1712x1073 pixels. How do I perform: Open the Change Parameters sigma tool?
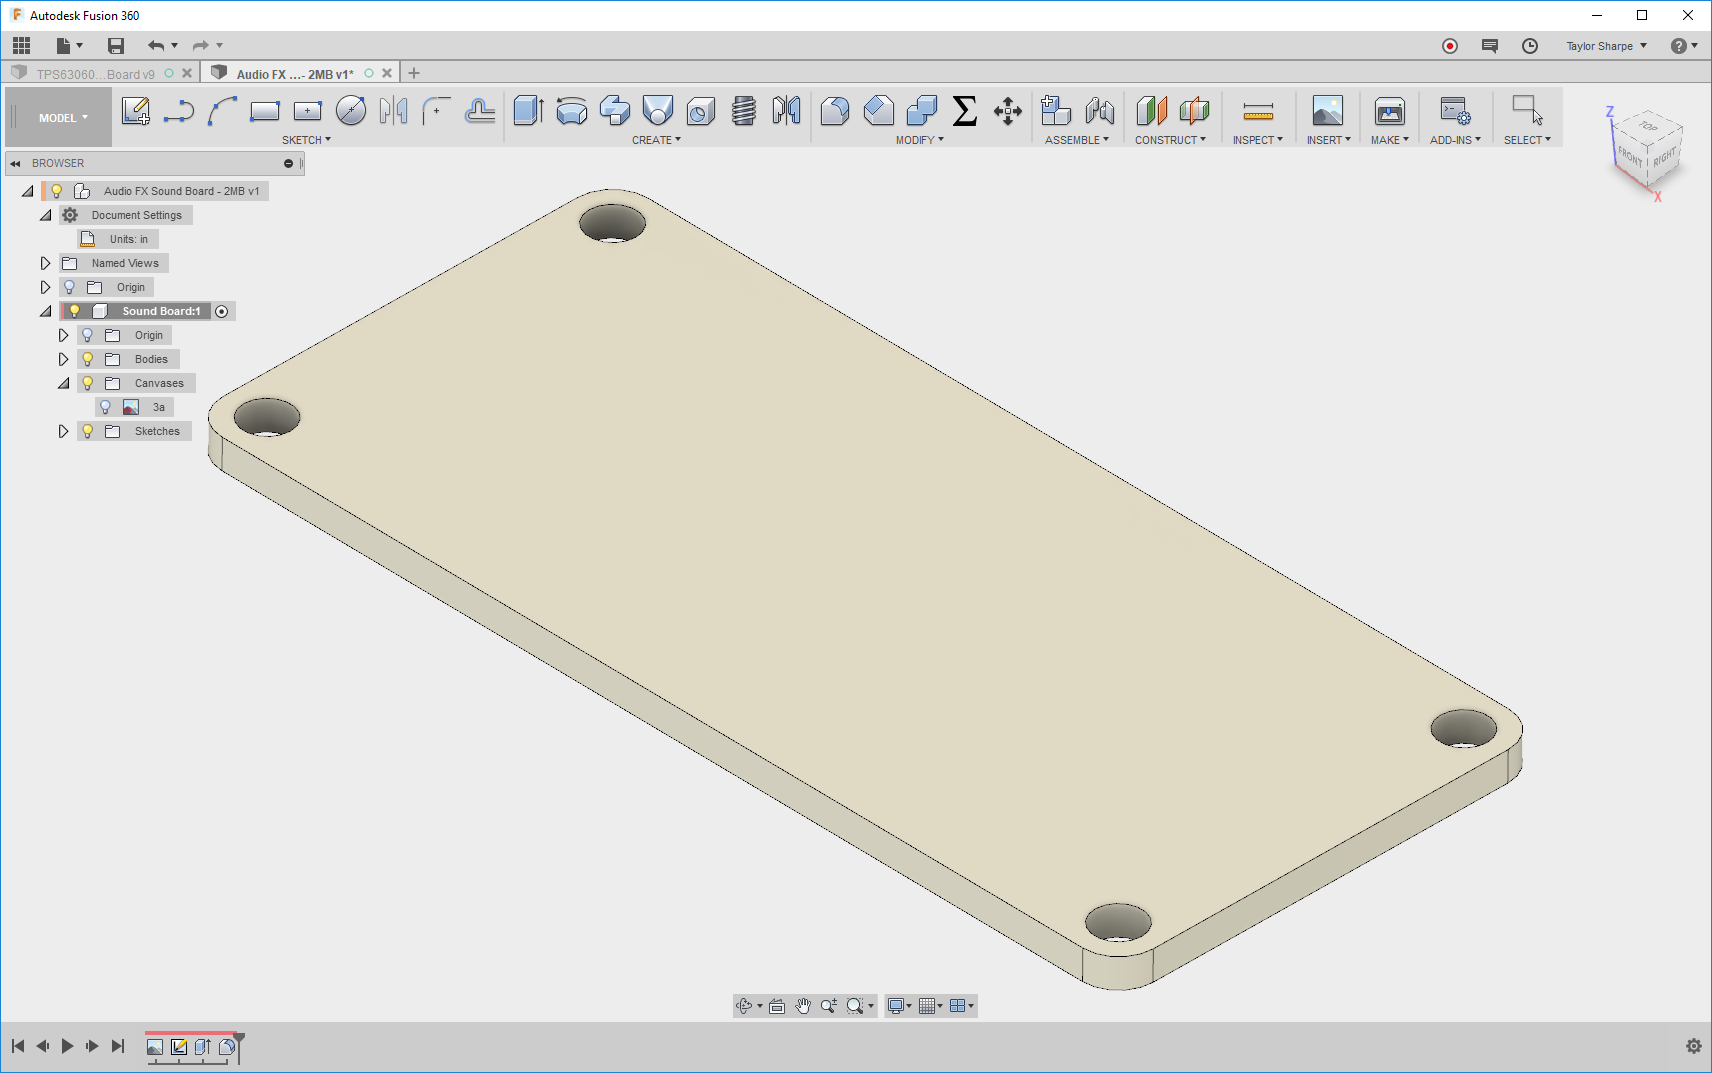pyautogui.click(x=963, y=113)
